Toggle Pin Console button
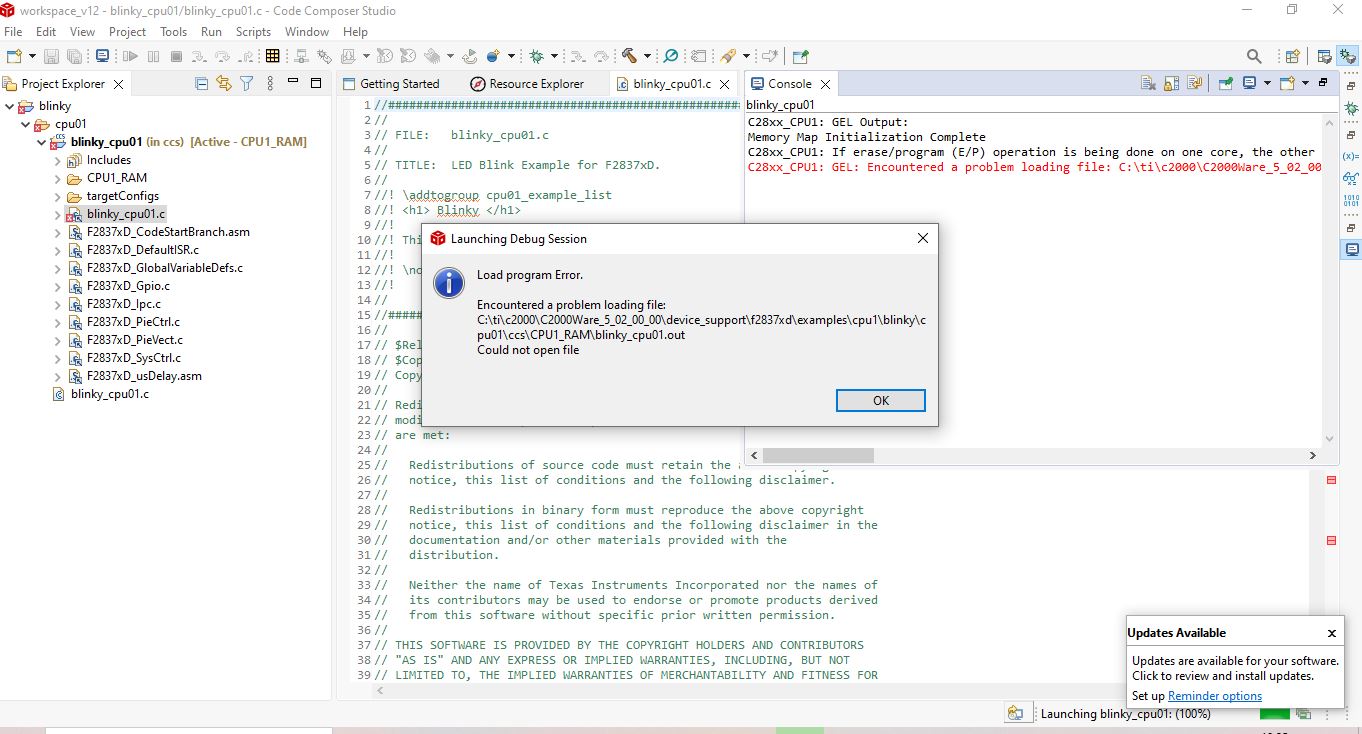This screenshot has height=734, width=1362. (x=1225, y=84)
